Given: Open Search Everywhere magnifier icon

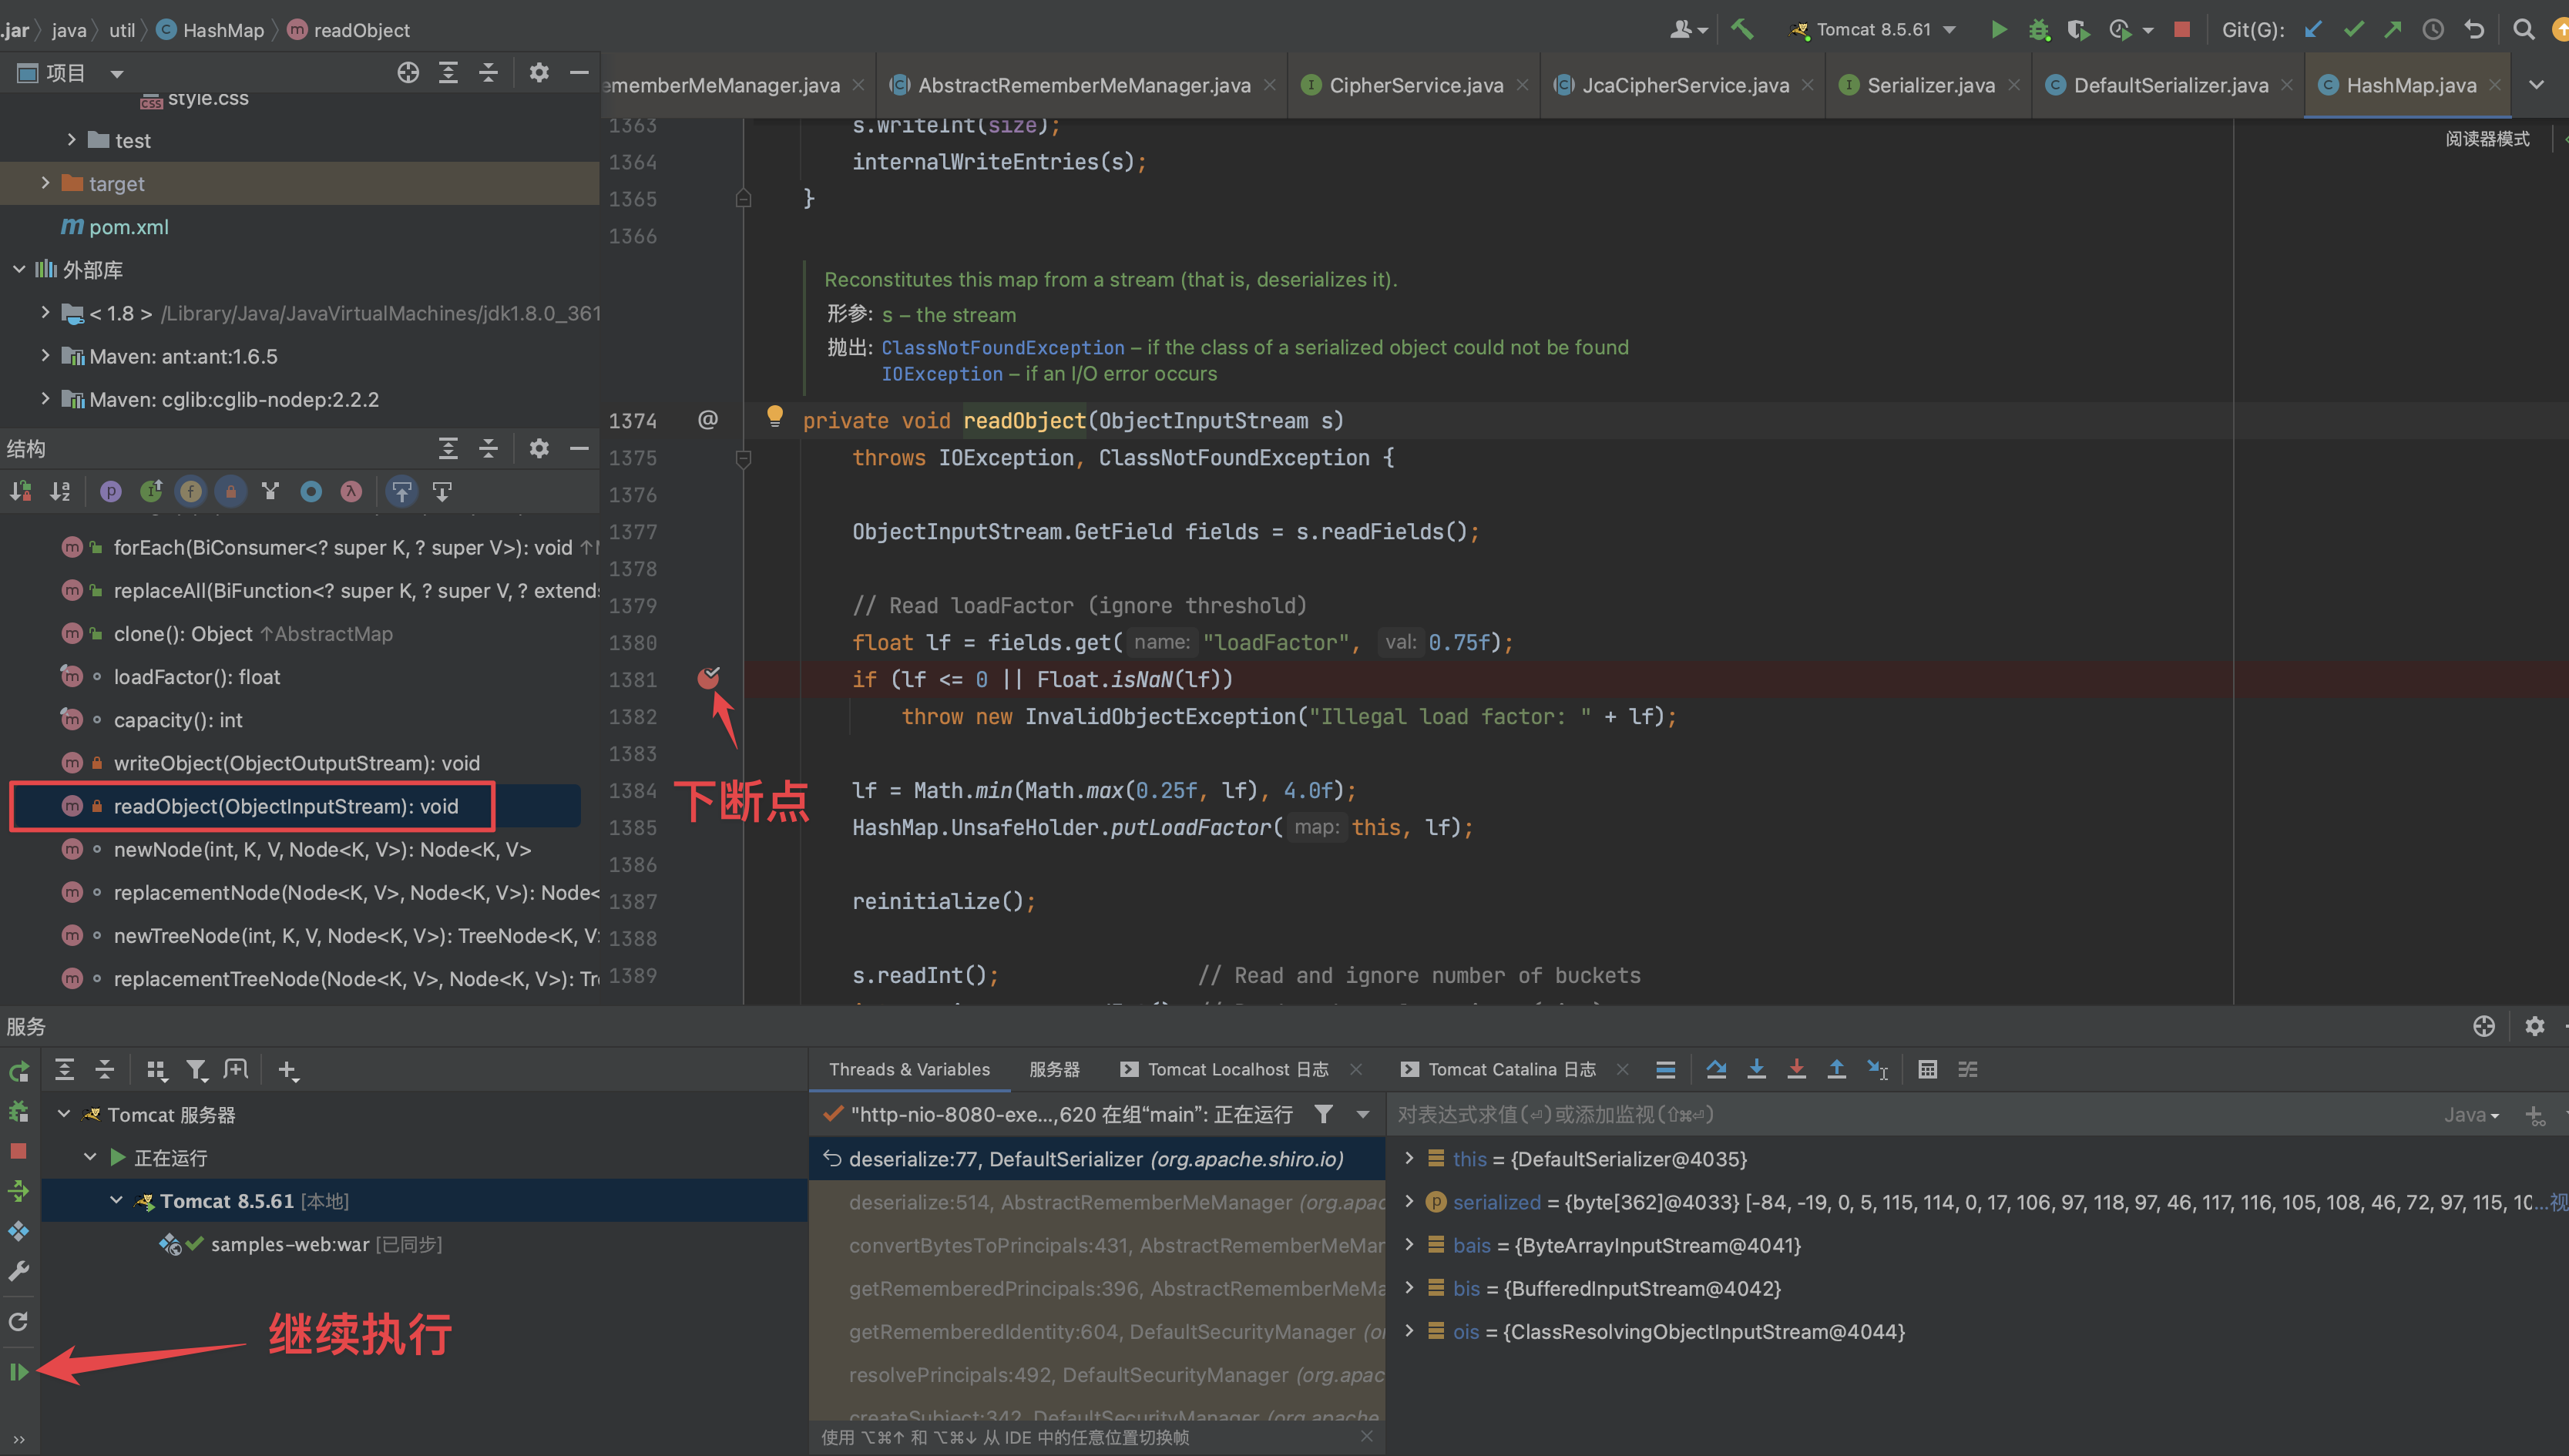Looking at the screenshot, I should (2524, 29).
